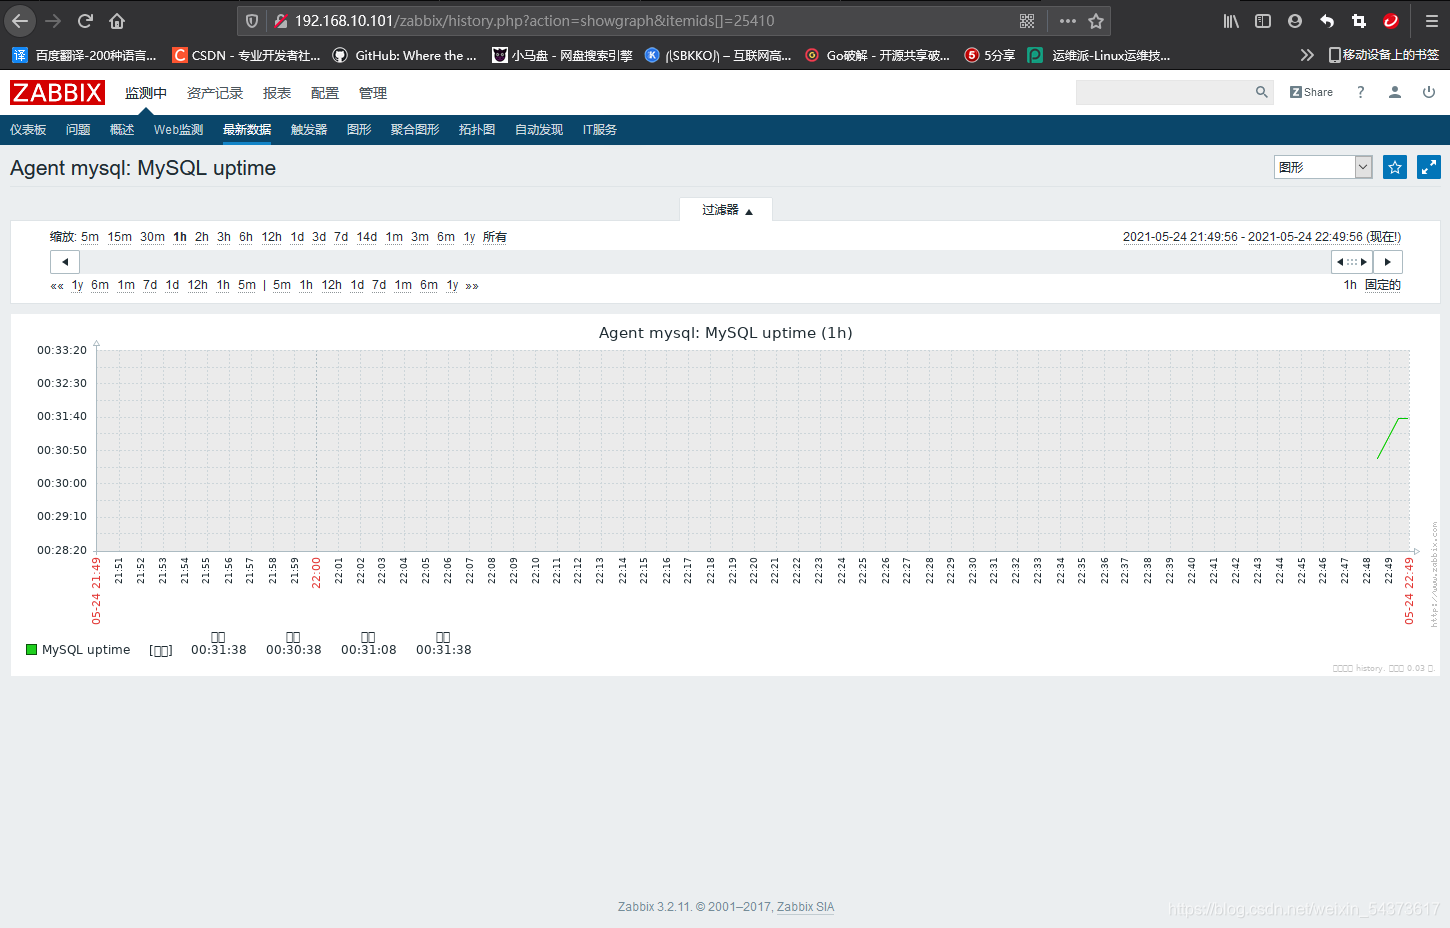The width and height of the screenshot is (1450, 928).
Task: Click the time slider range handle
Action: [1352, 262]
